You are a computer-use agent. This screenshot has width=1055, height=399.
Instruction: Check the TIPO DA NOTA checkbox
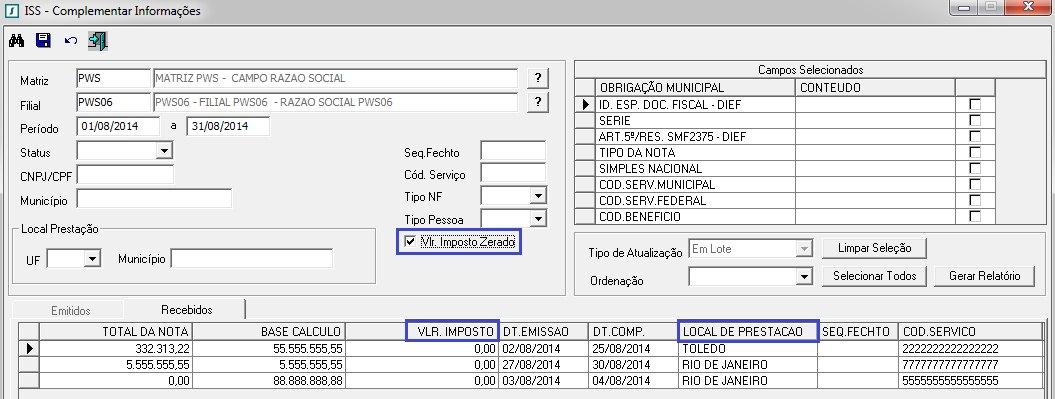coord(974,153)
